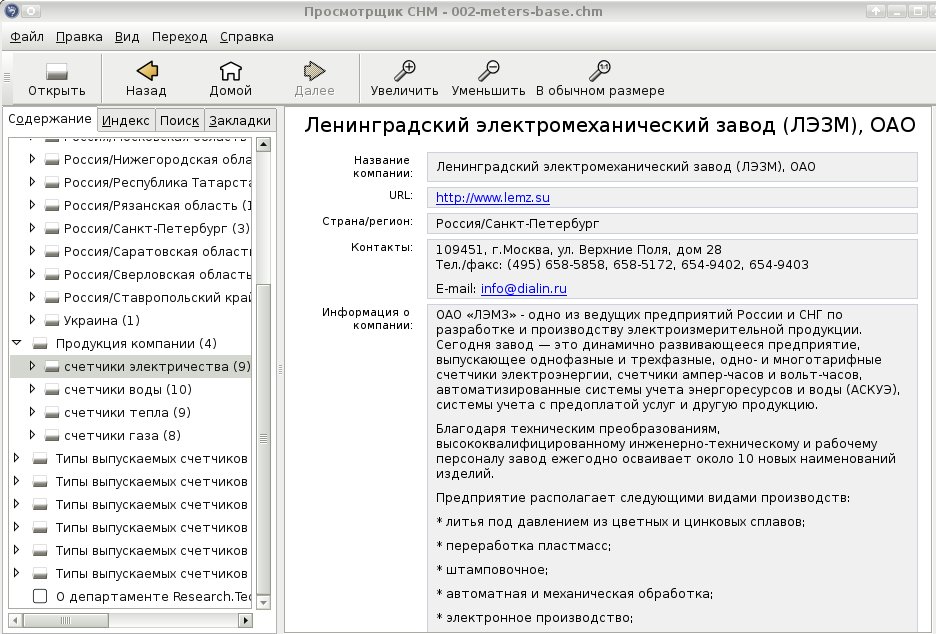Click the Открыть toolbar icon
Screen dimensions: 936x634
57,71
